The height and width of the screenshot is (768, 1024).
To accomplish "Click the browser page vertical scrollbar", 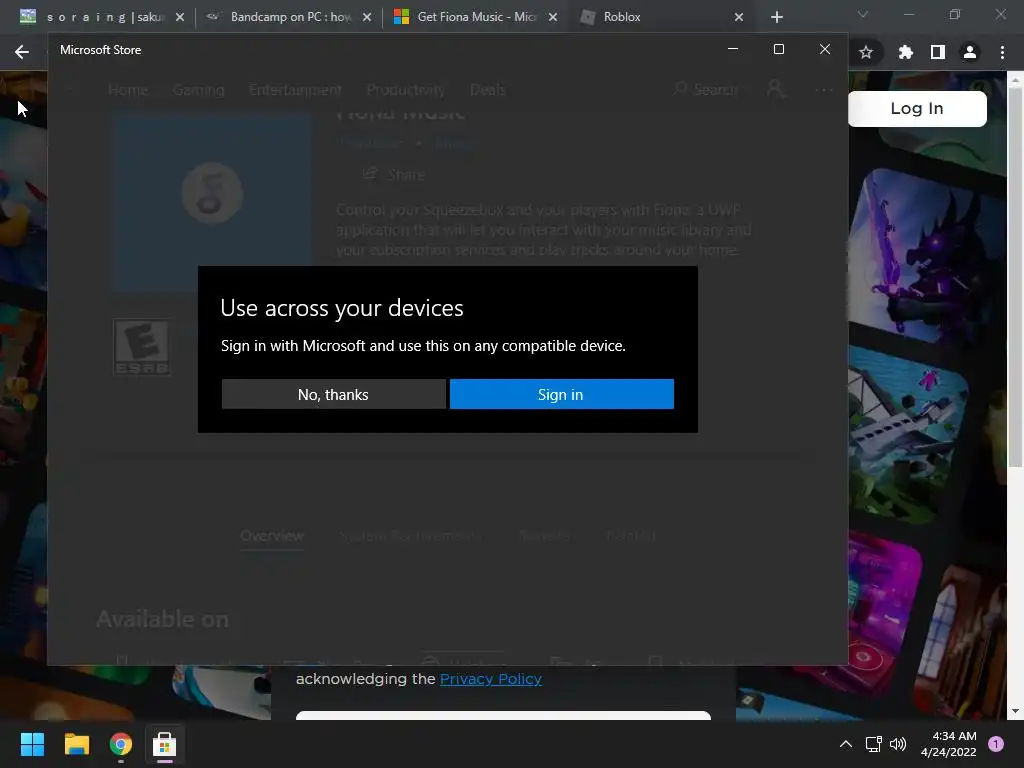I will 1015,278.
